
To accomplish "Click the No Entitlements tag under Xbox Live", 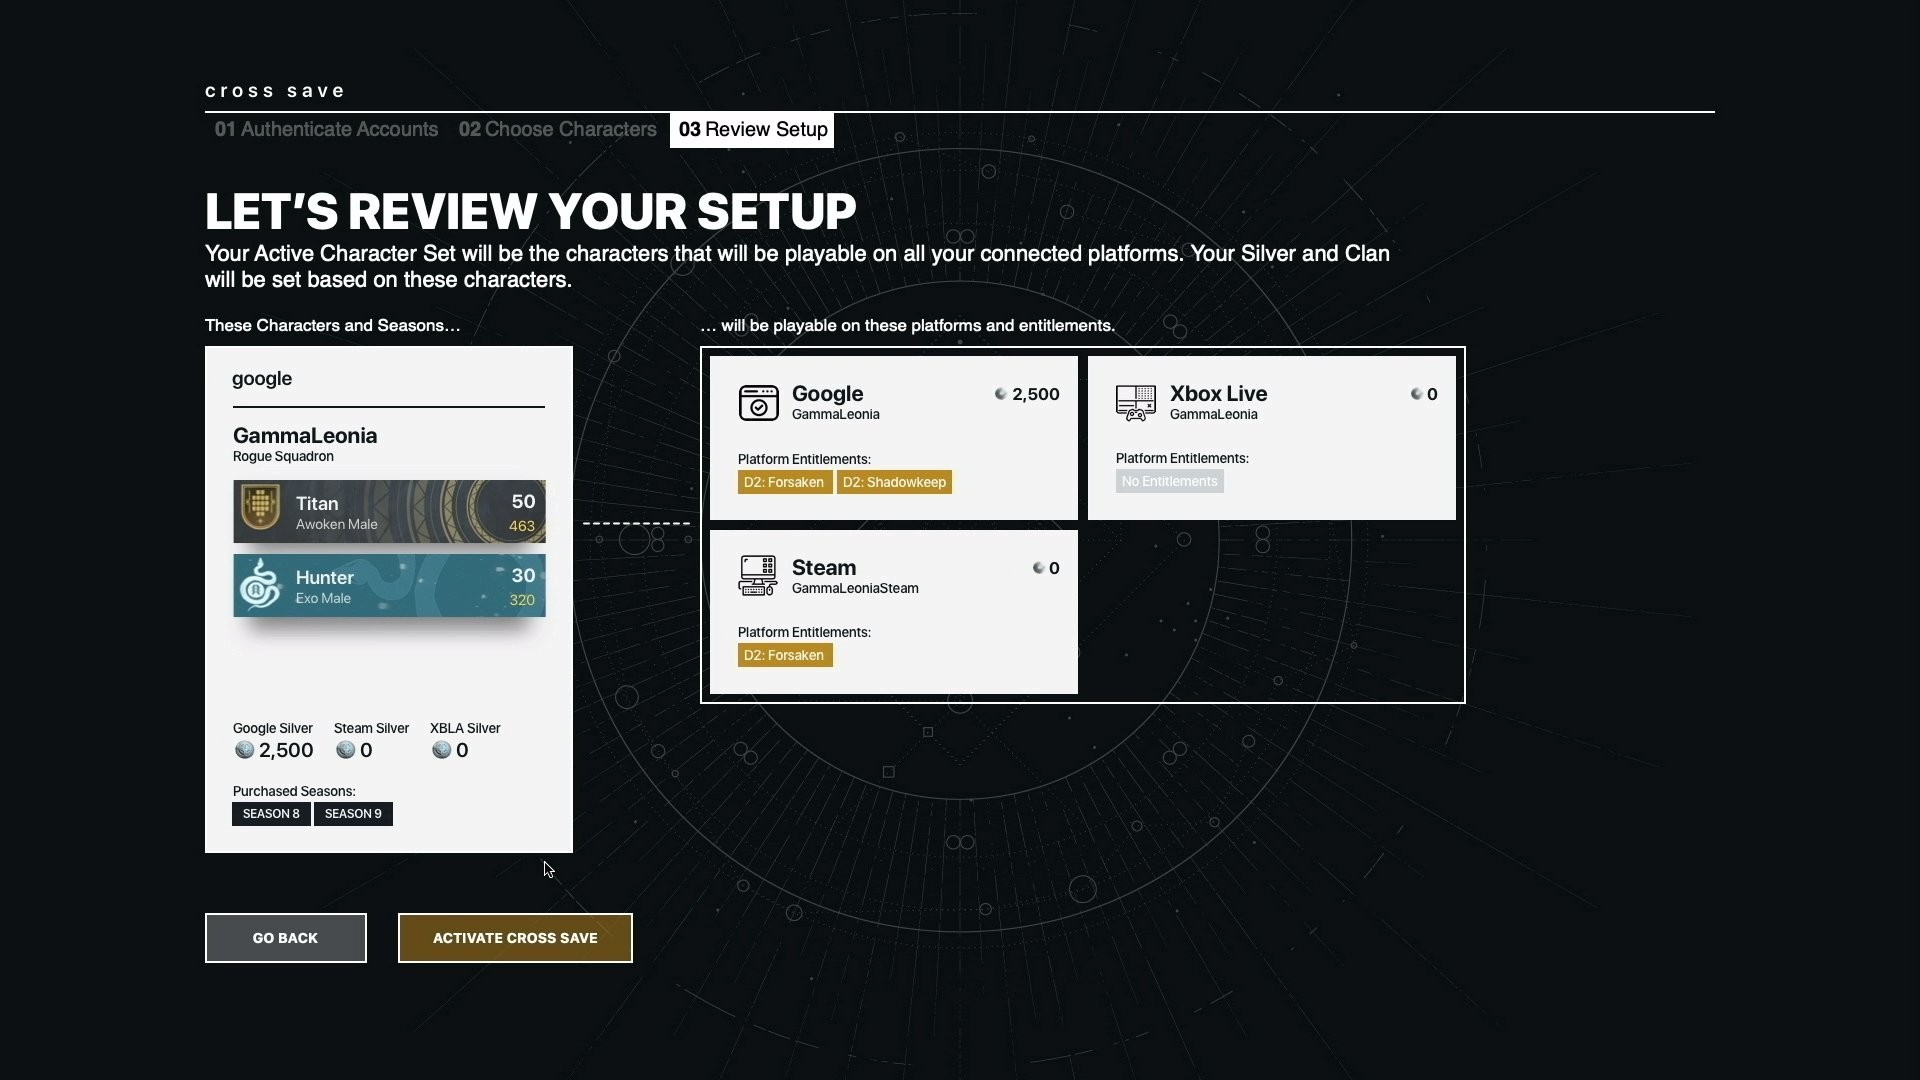I will (1169, 481).
